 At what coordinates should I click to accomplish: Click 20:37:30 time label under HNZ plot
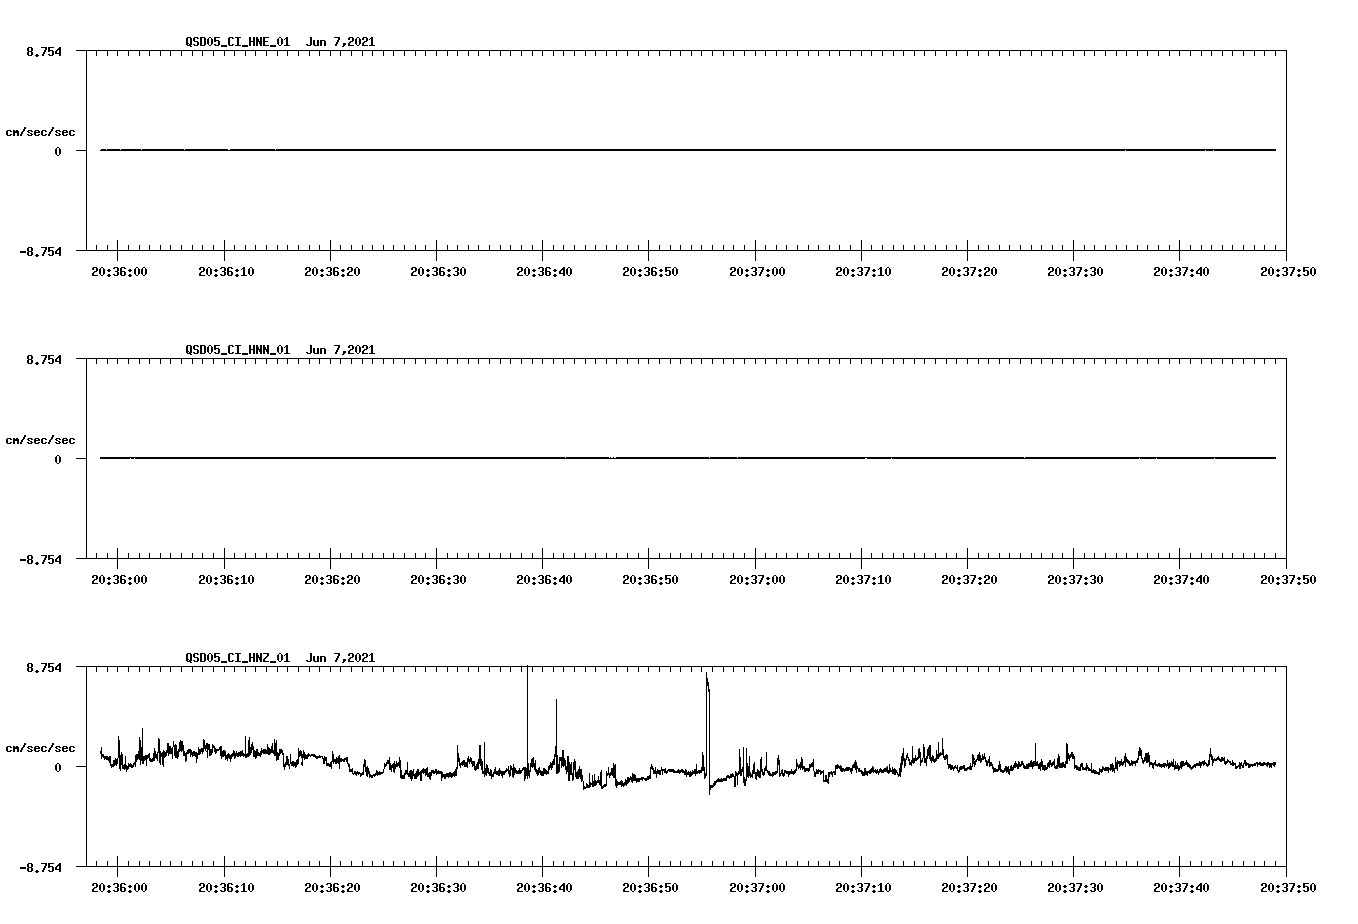click(x=1074, y=888)
